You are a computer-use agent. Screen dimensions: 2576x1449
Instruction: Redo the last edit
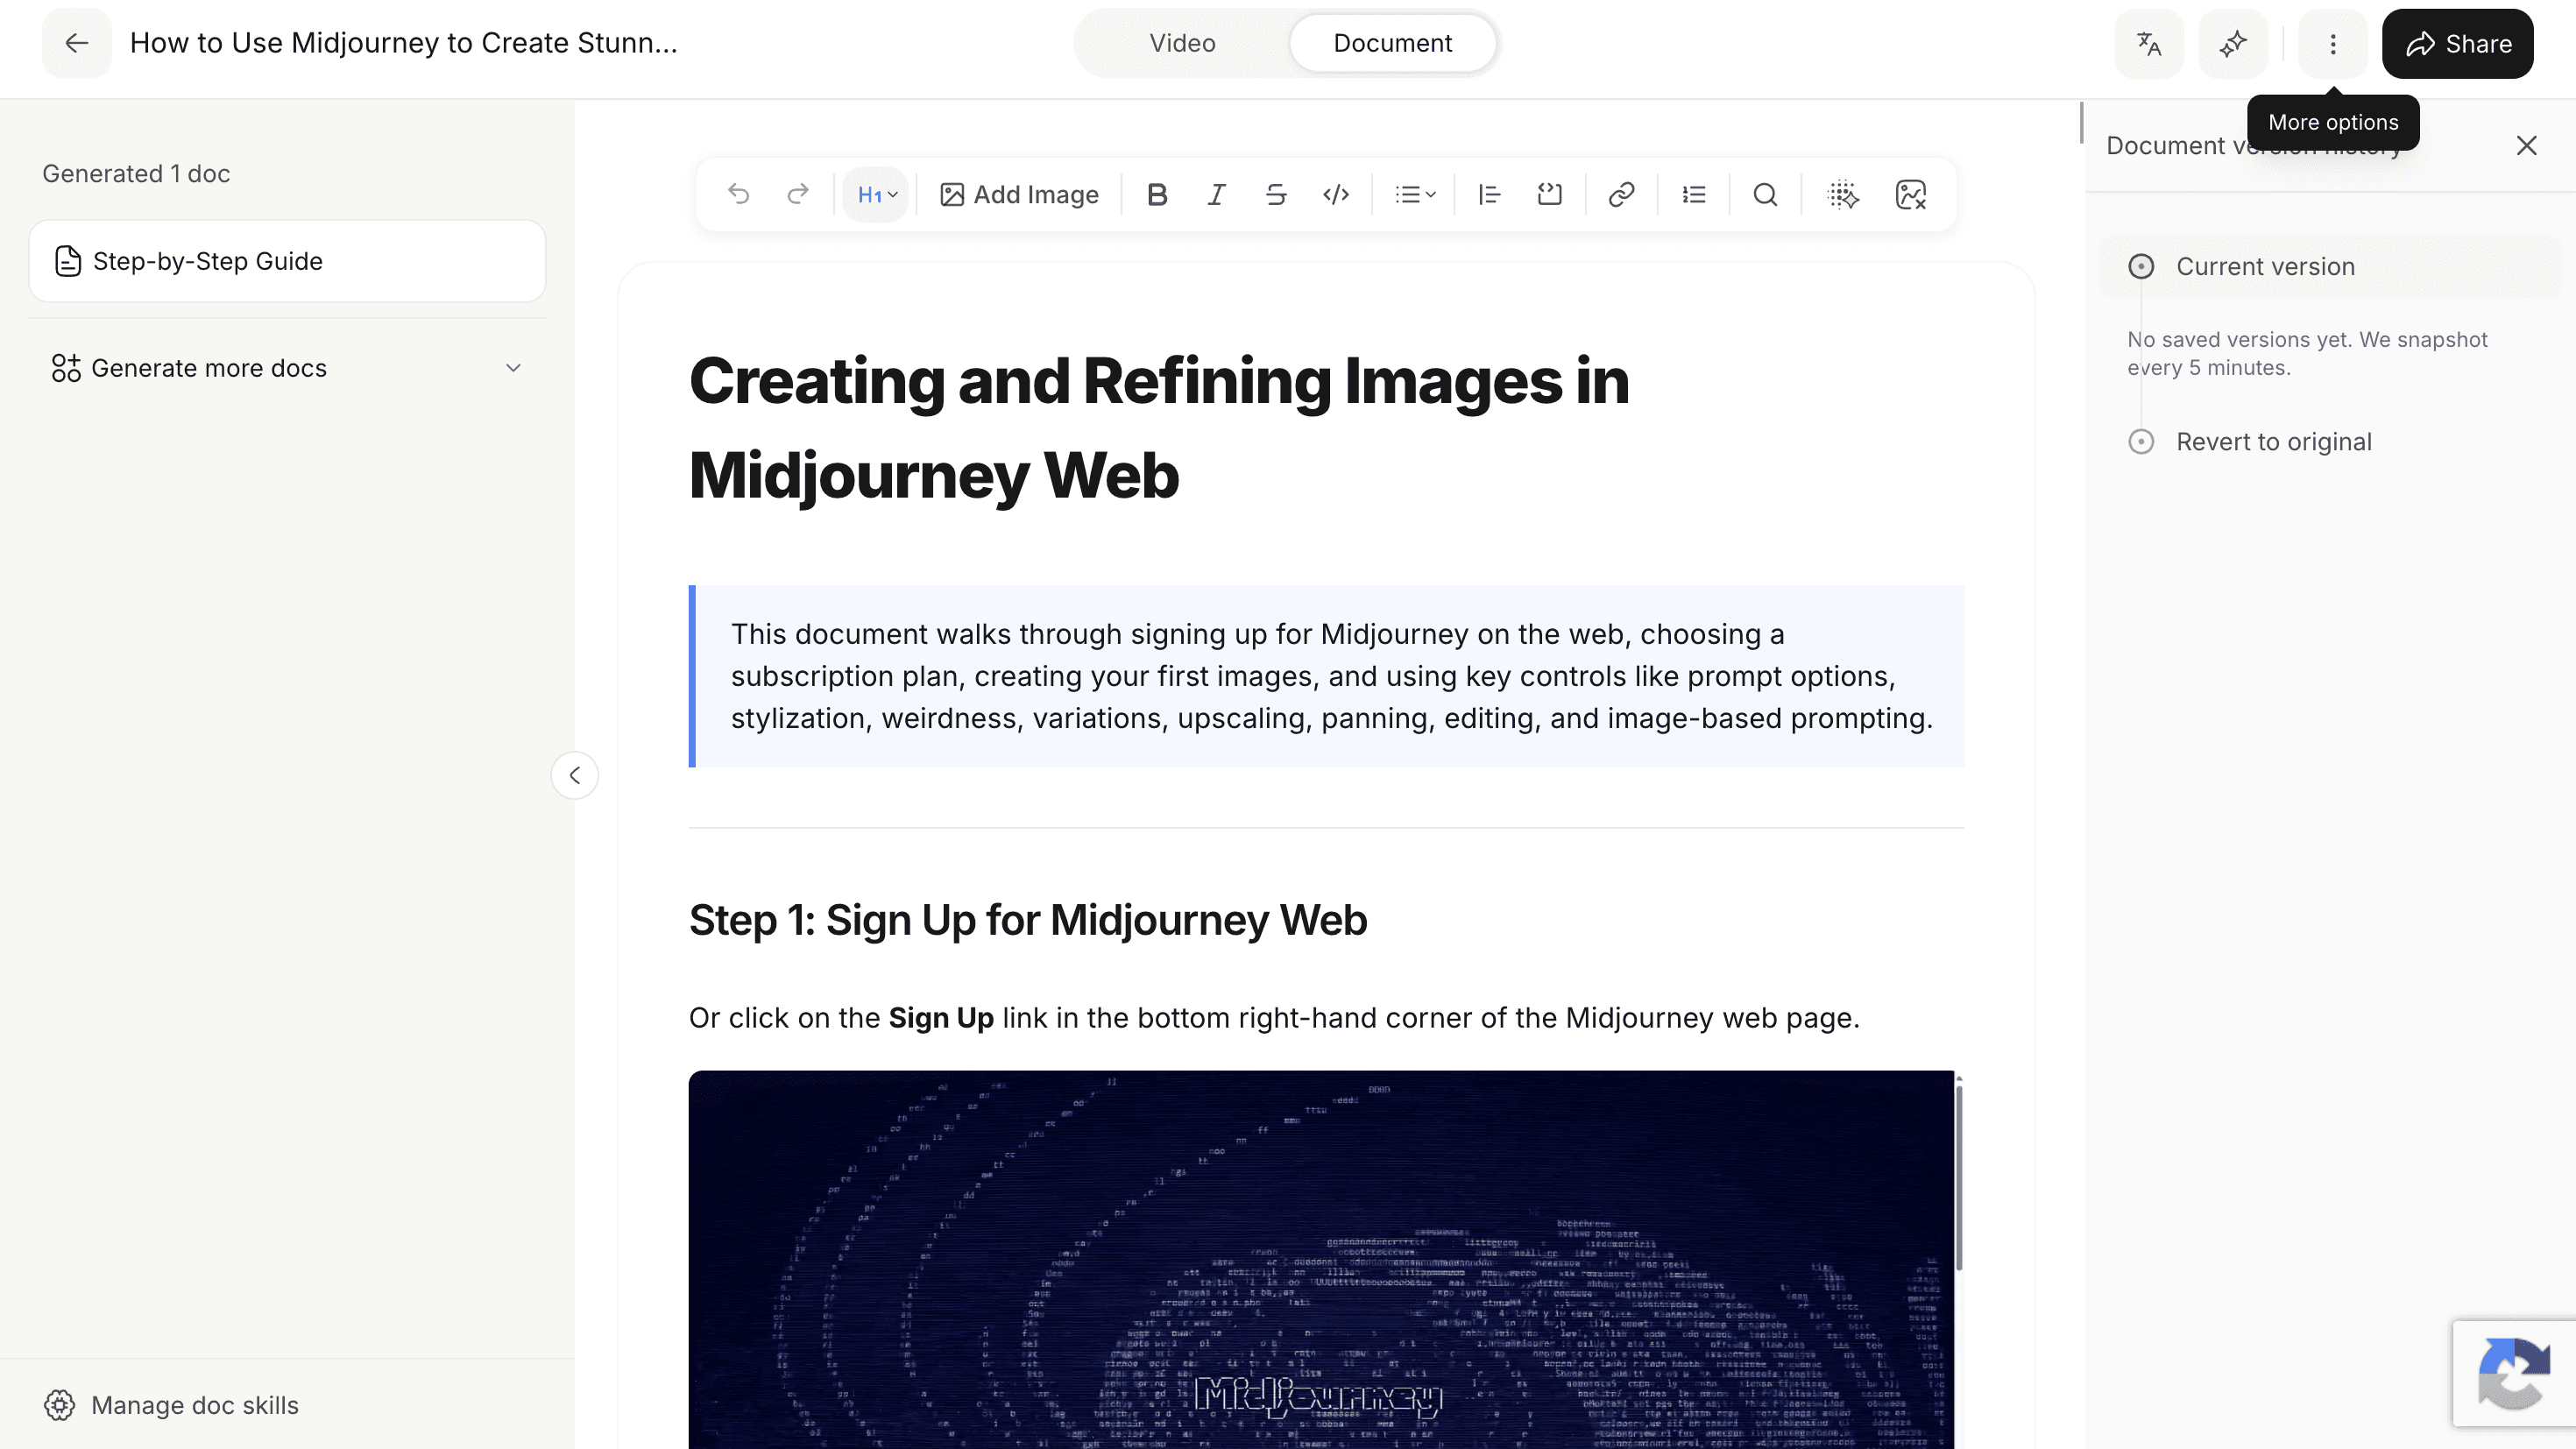click(x=797, y=194)
